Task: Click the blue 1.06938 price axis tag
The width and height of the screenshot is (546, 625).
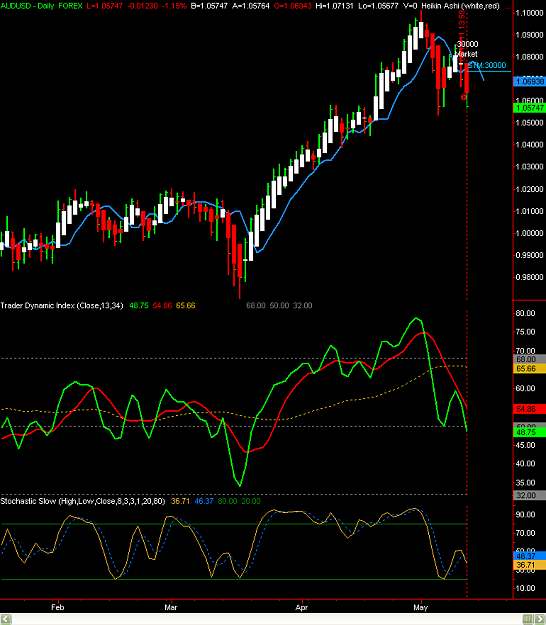Action: 530,82
